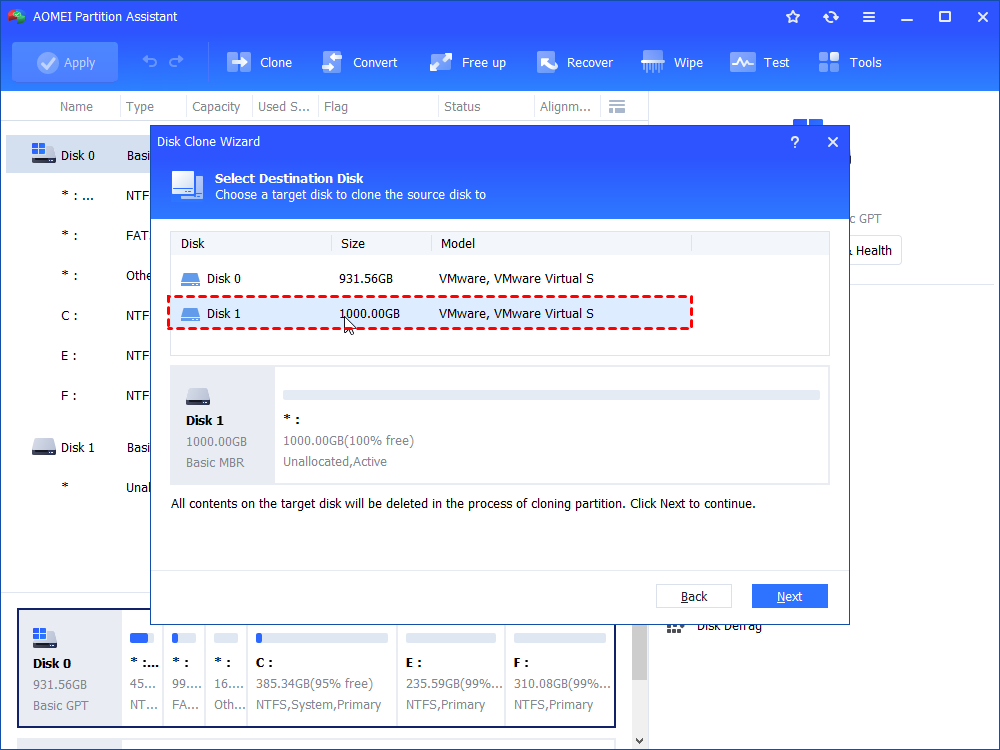Image resolution: width=1000 pixels, height=750 pixels.
Task: Click the horizontal scrollbar at the bottom
Action: [300, 741]
